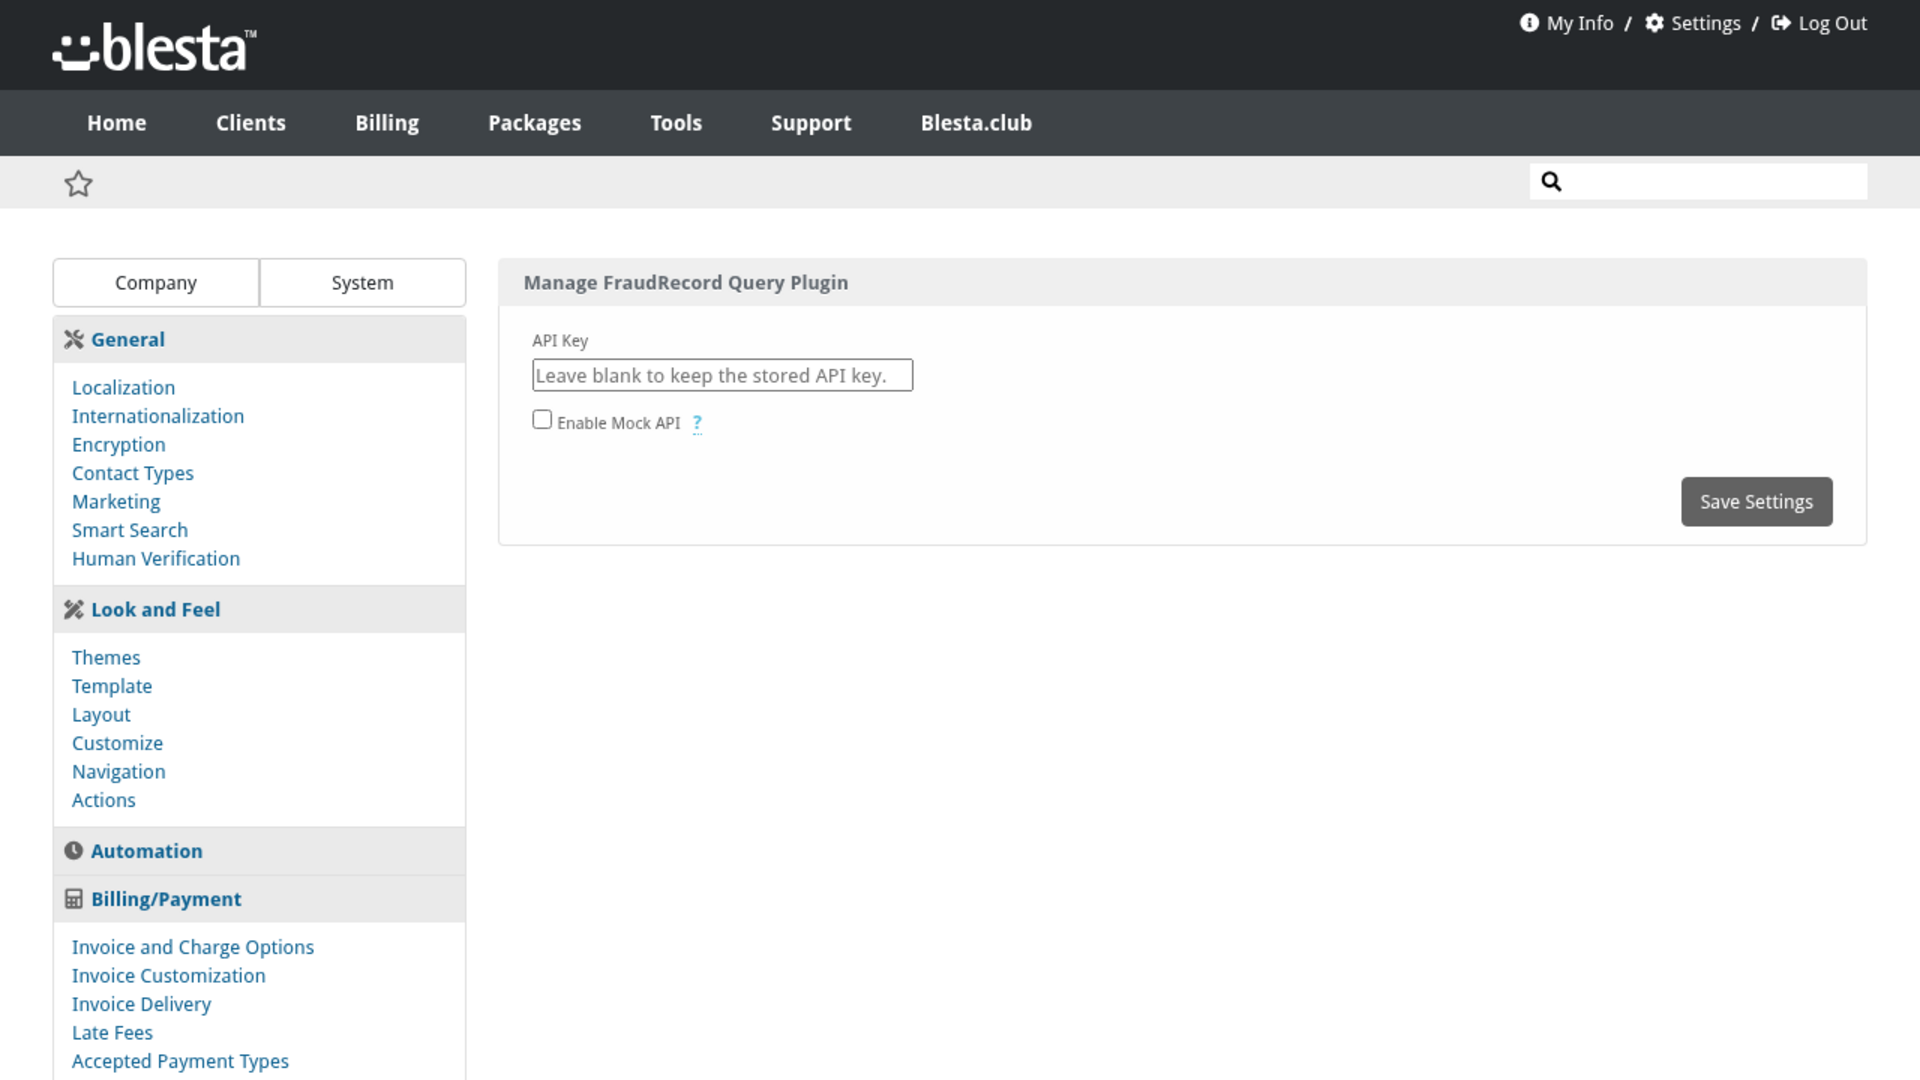Open Accepted Payment Types settings
The width and height of the screenshot is (1920, 1080).
point(180,1061)
